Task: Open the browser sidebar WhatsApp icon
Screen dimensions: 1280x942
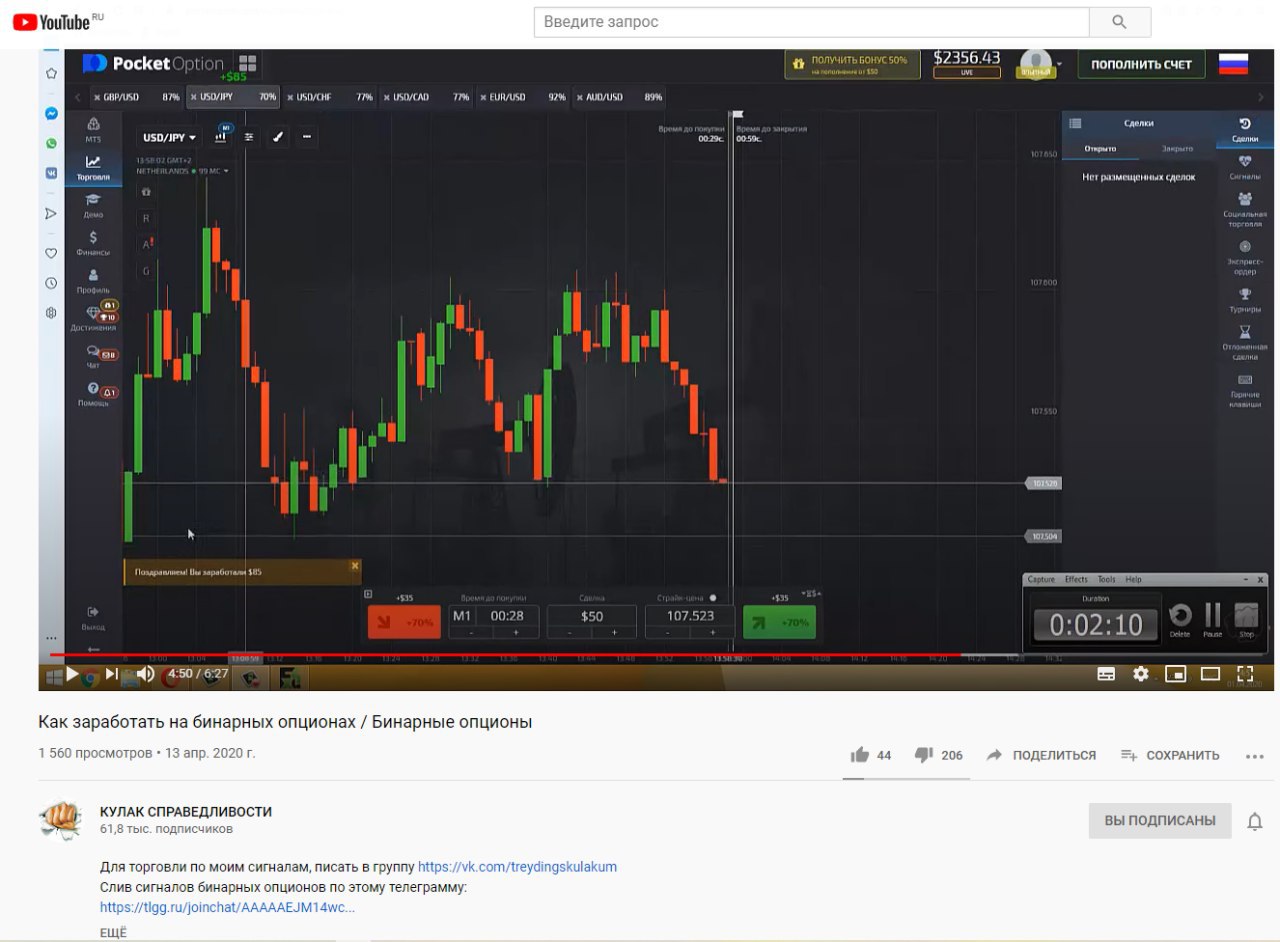Action: pos(51,143)
